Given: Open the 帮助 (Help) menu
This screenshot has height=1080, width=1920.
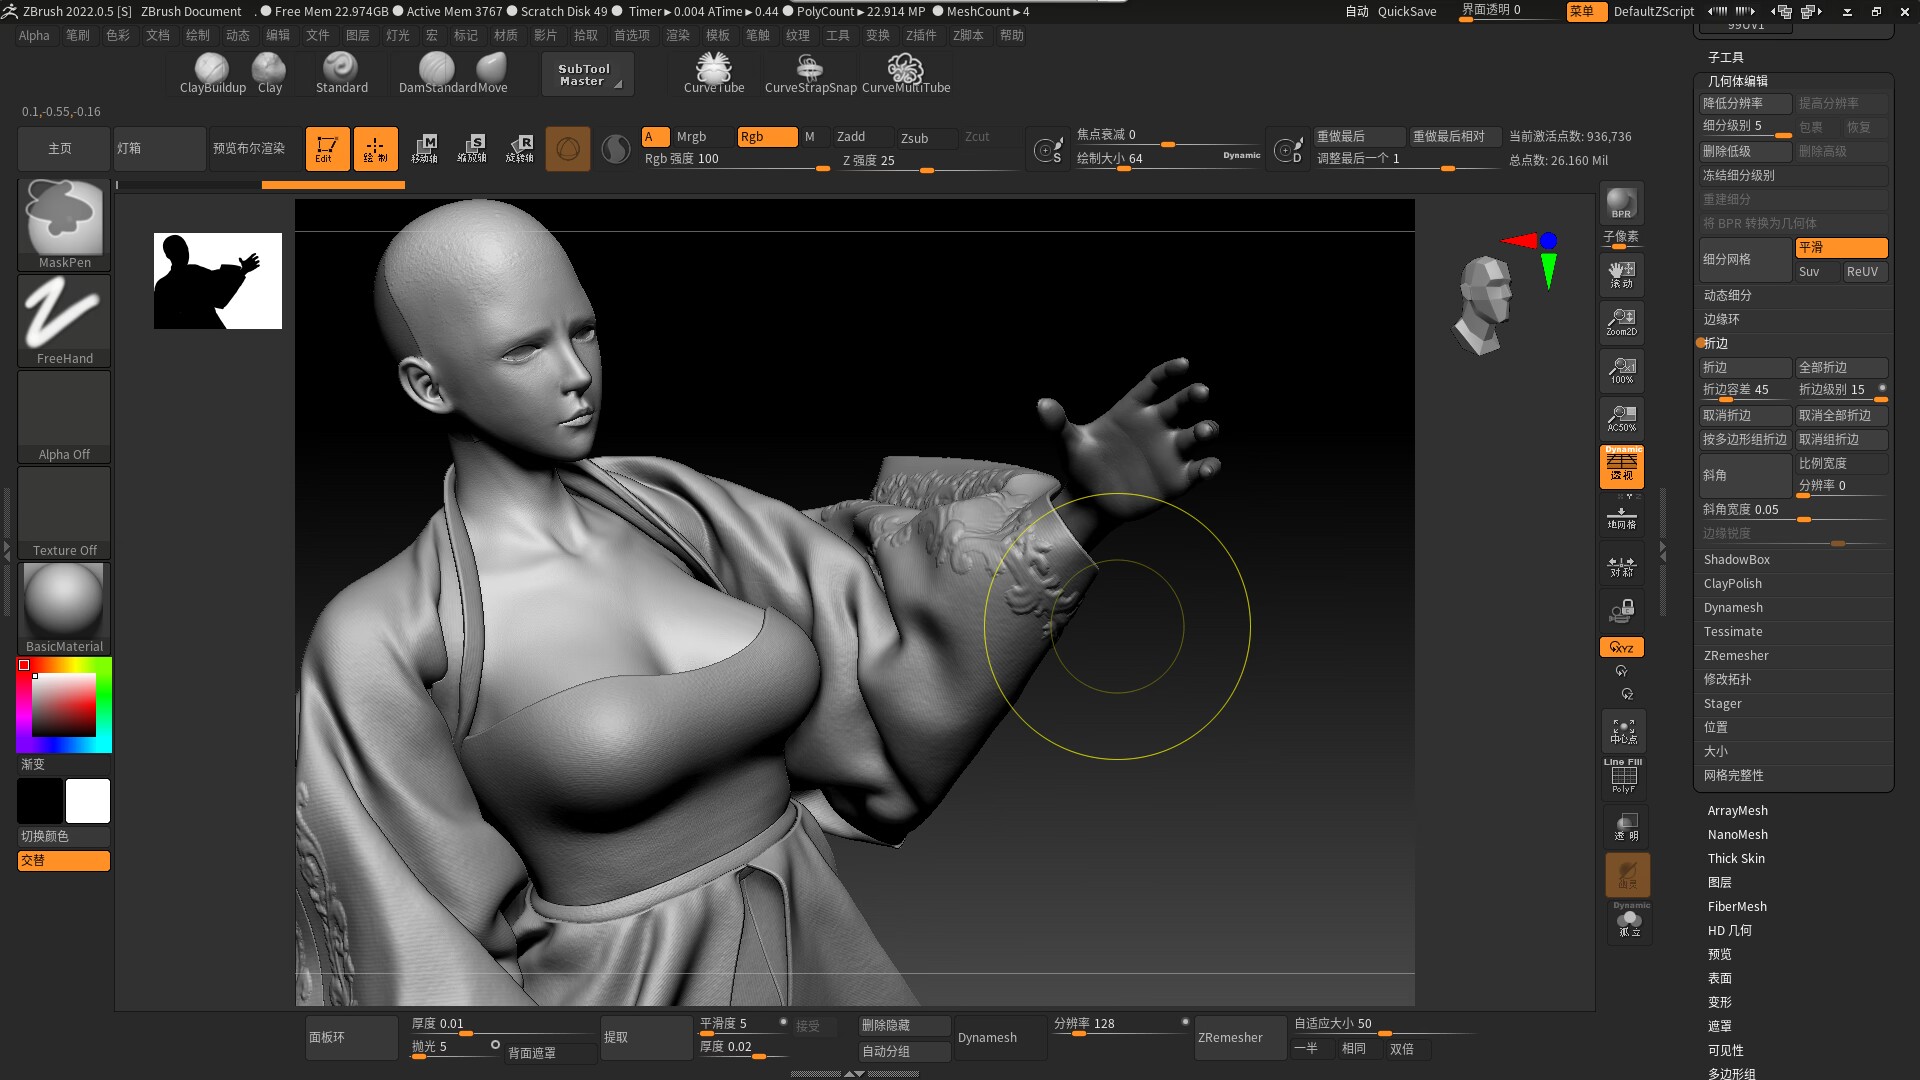Looking at the screenshot, I should tap(1011, 35).
